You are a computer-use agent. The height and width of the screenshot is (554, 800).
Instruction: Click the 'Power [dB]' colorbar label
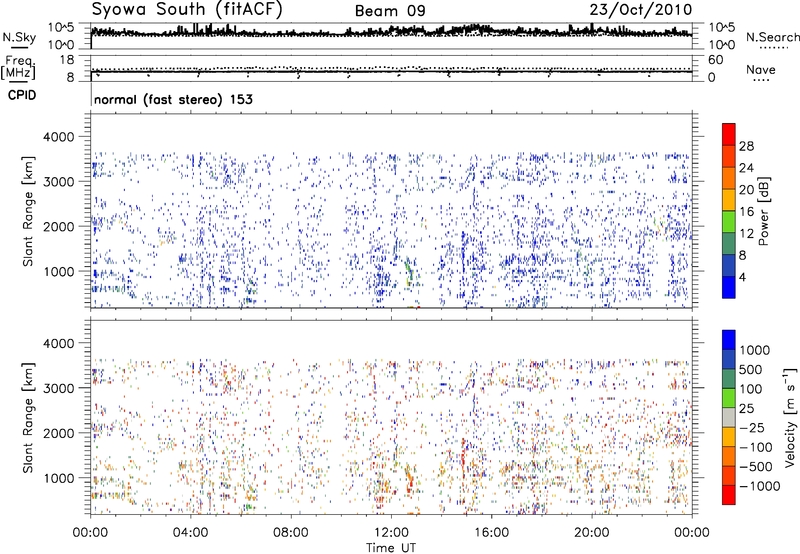point(763,211)
